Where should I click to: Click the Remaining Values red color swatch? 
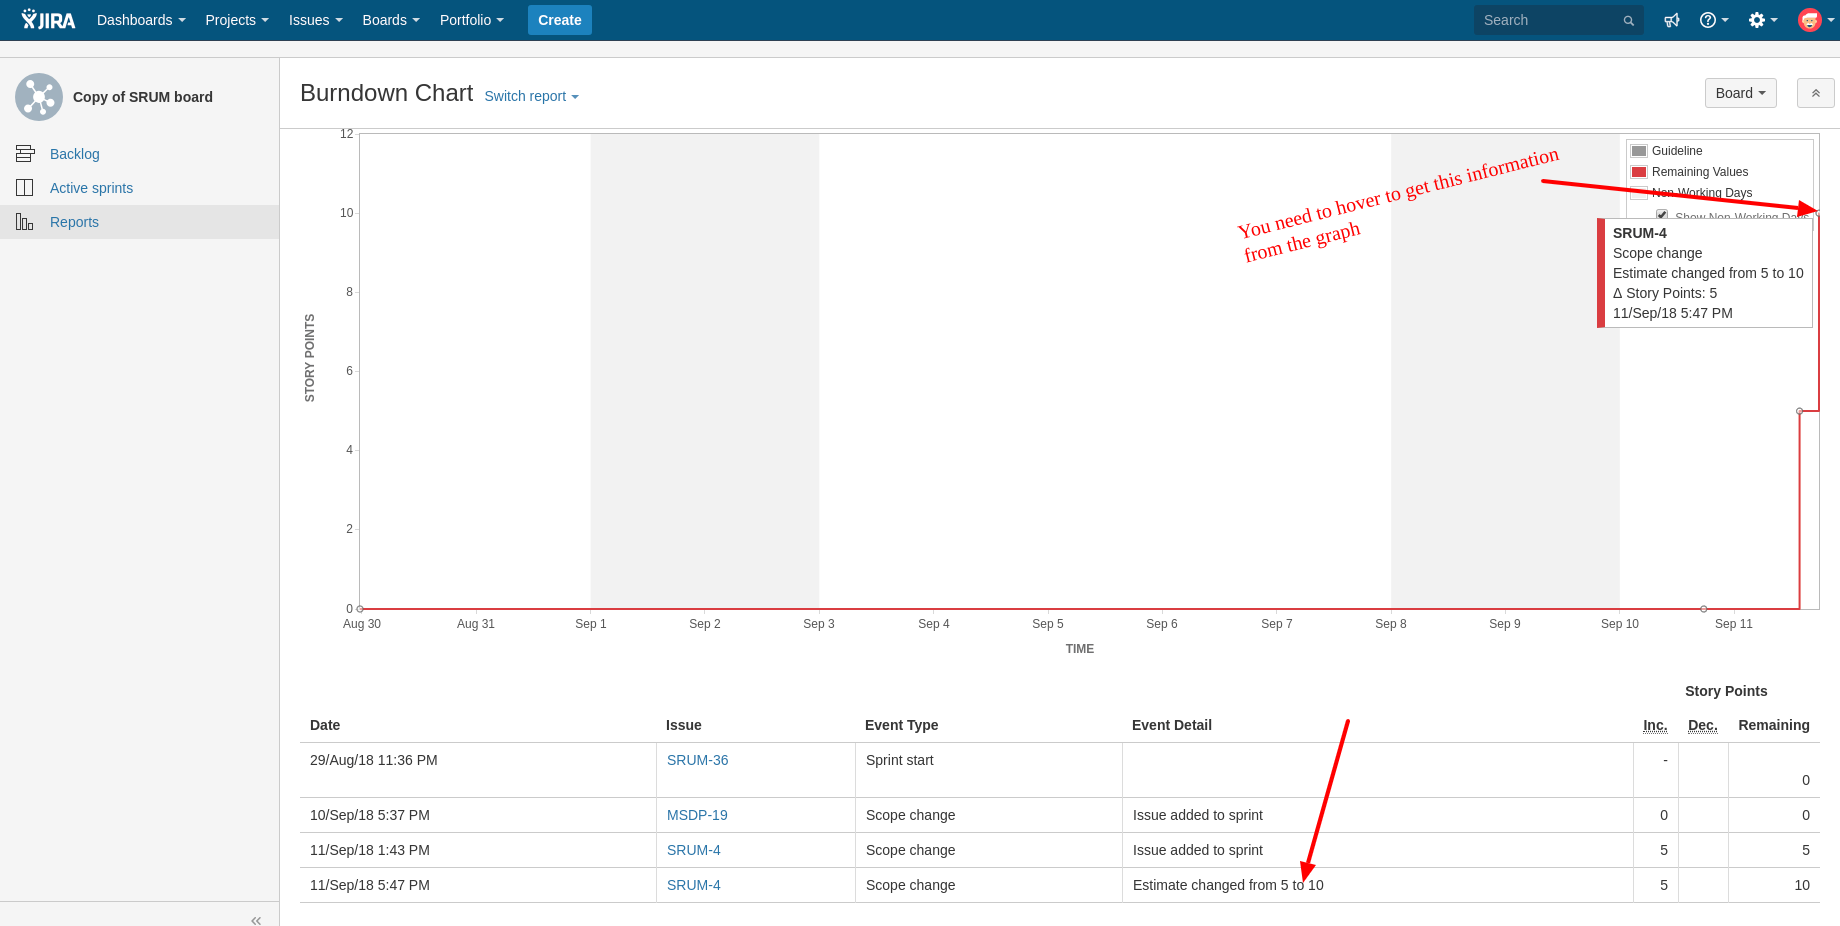1638,171
